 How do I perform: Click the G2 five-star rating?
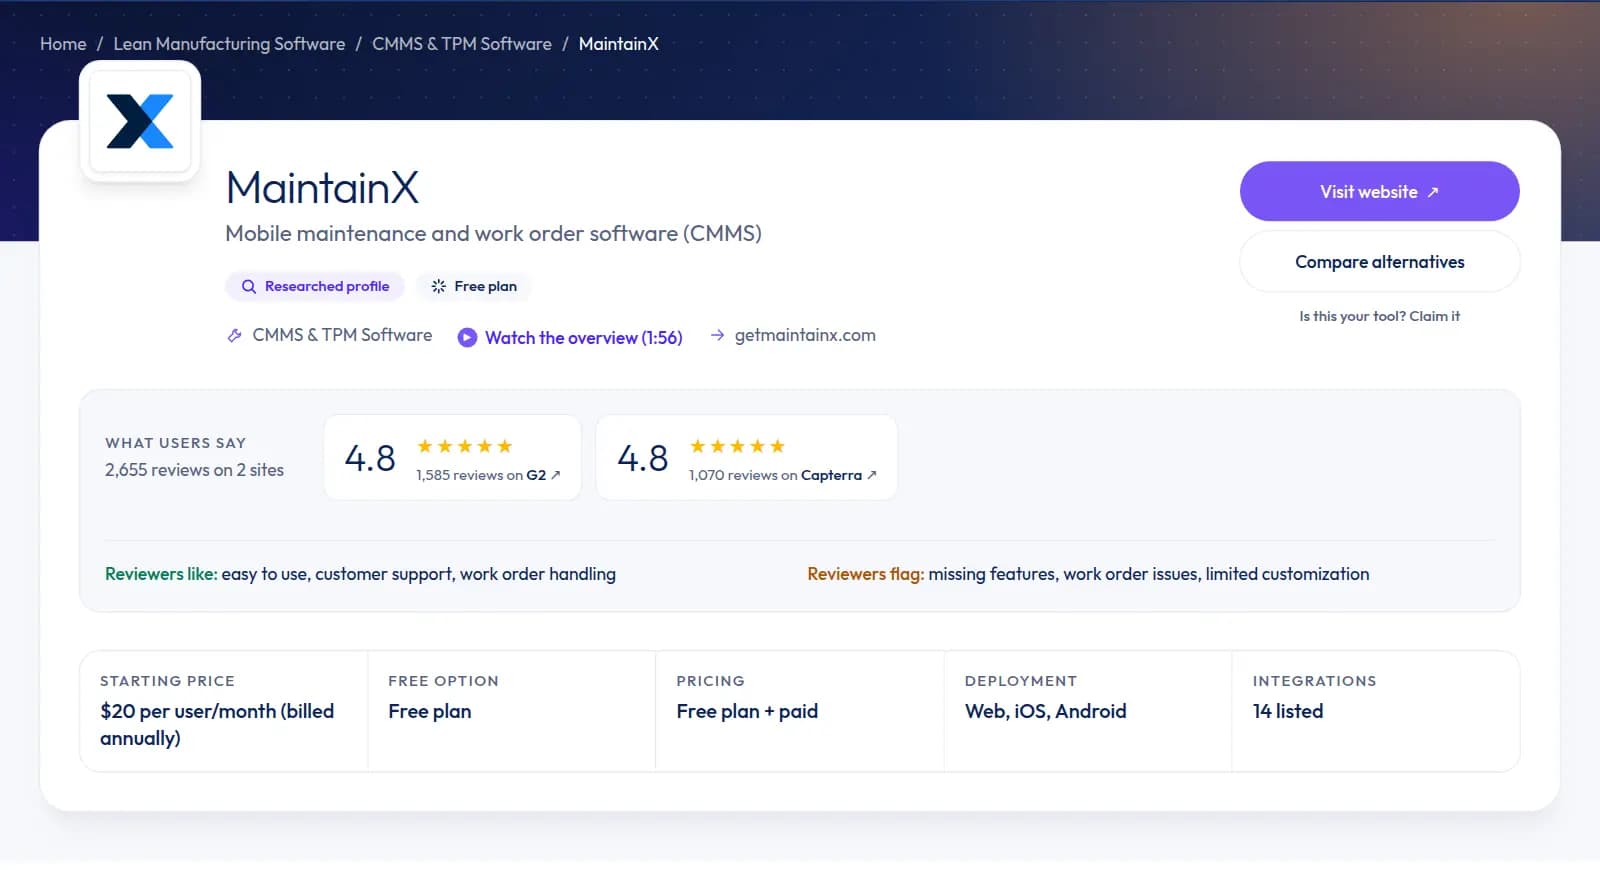pyautogui.click(x=465, y=446)
